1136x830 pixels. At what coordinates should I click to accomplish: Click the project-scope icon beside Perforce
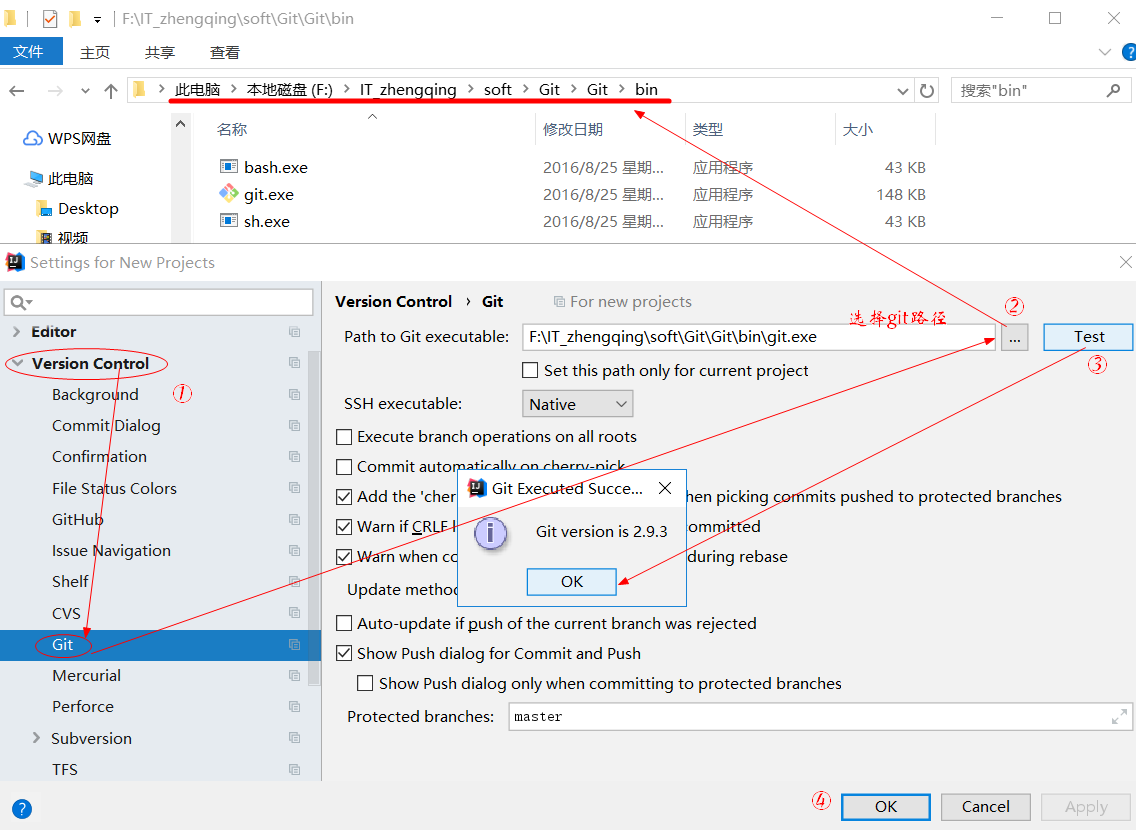(295, 706)
